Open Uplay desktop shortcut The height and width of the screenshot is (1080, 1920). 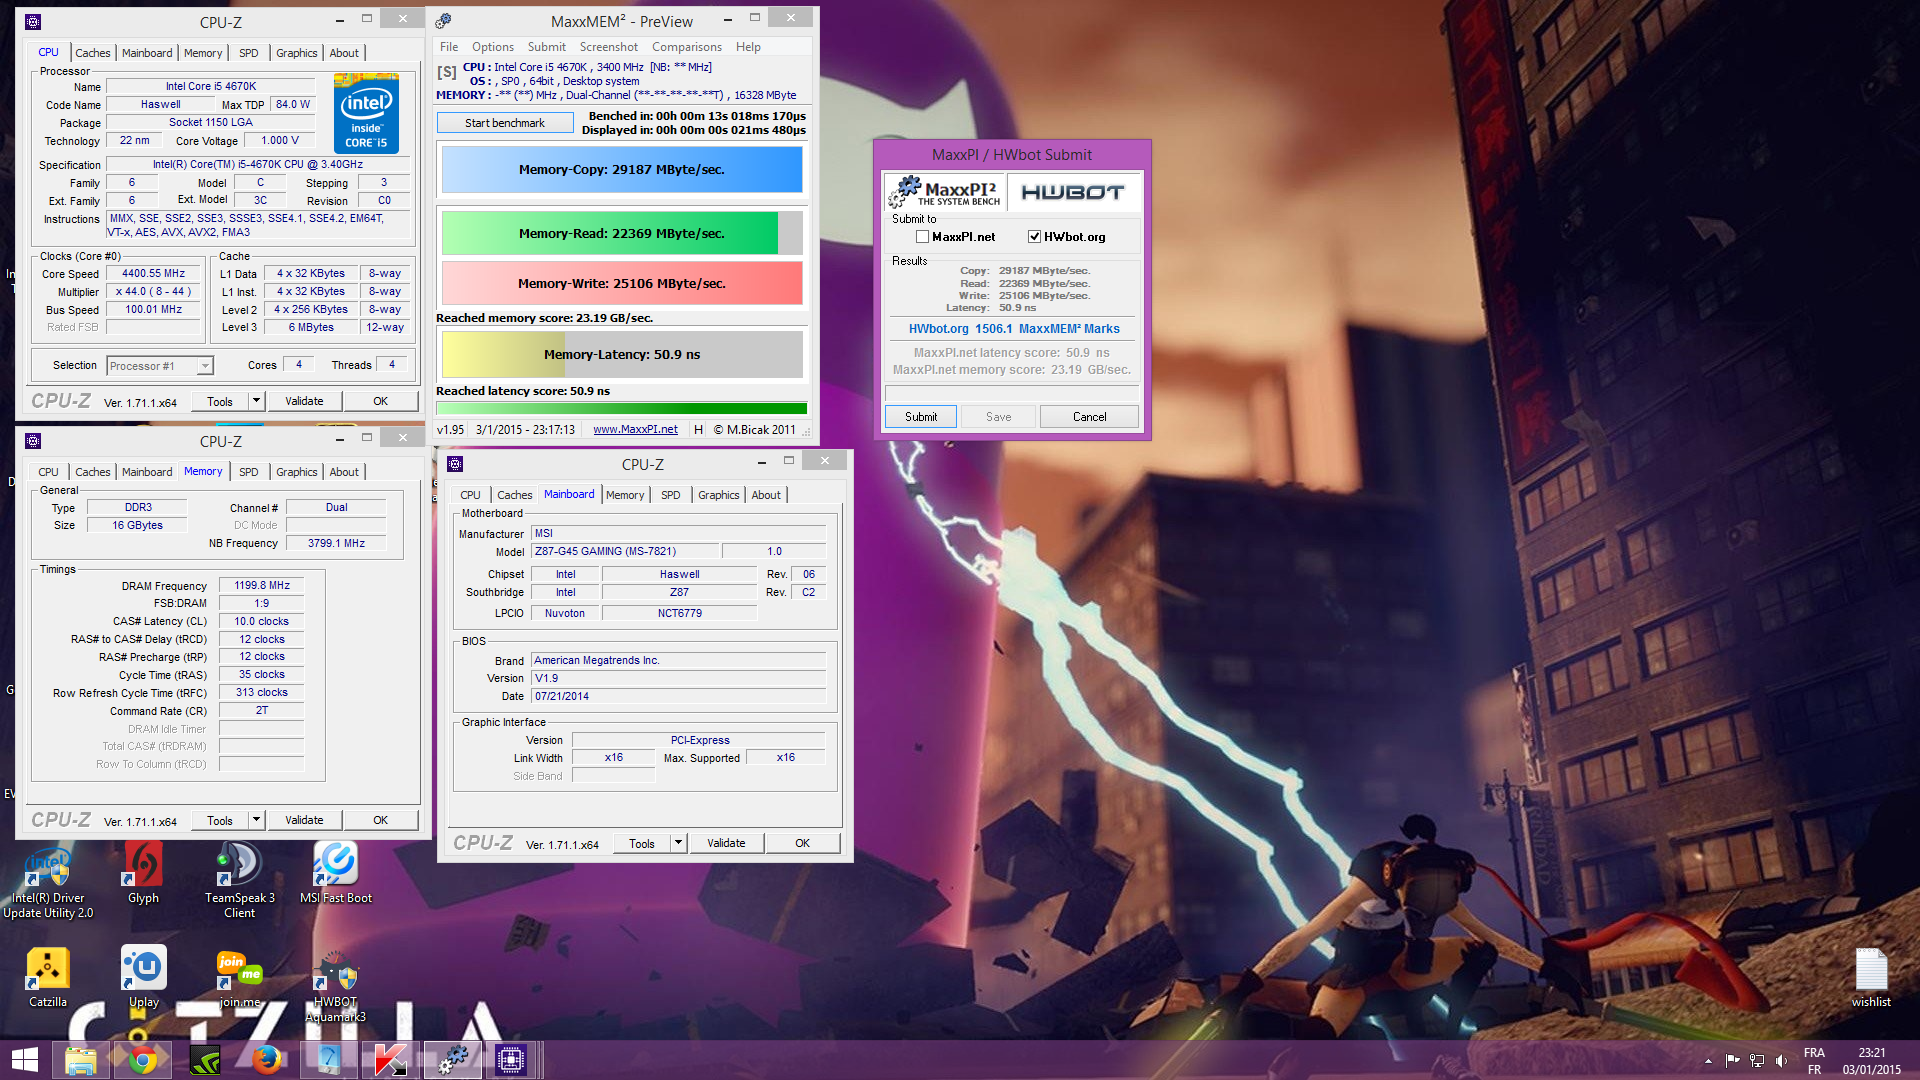tap(143, 977)
